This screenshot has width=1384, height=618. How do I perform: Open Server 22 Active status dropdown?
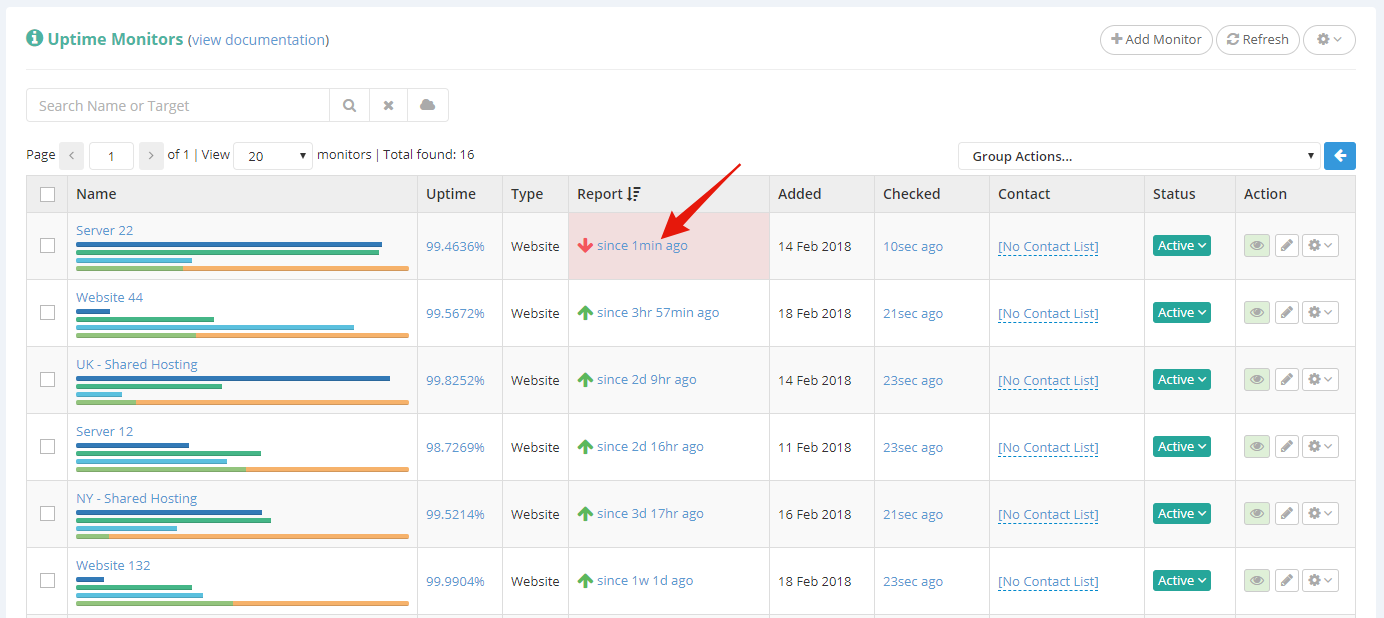[x=1182, y=246]
